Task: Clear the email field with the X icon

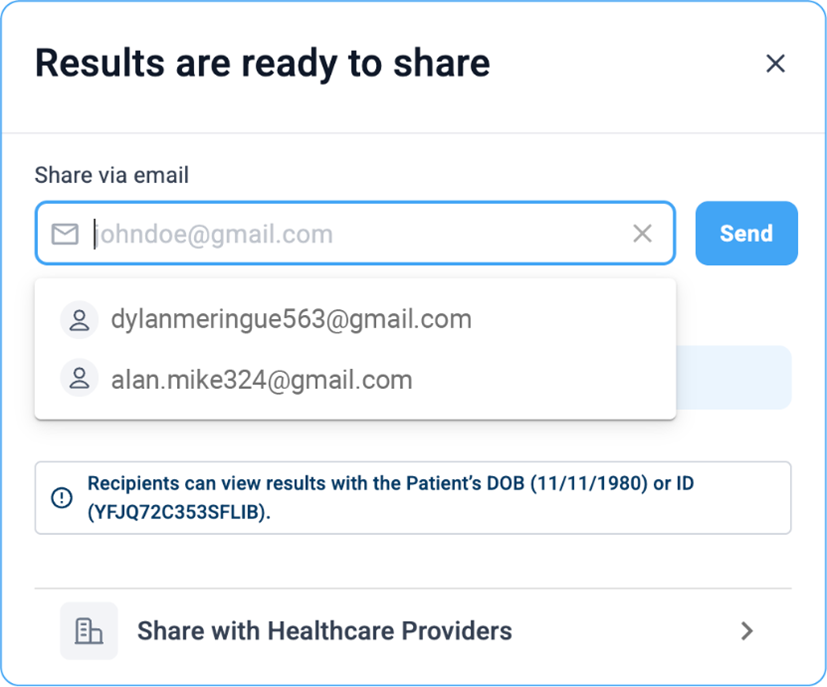Action: (642, 234)
